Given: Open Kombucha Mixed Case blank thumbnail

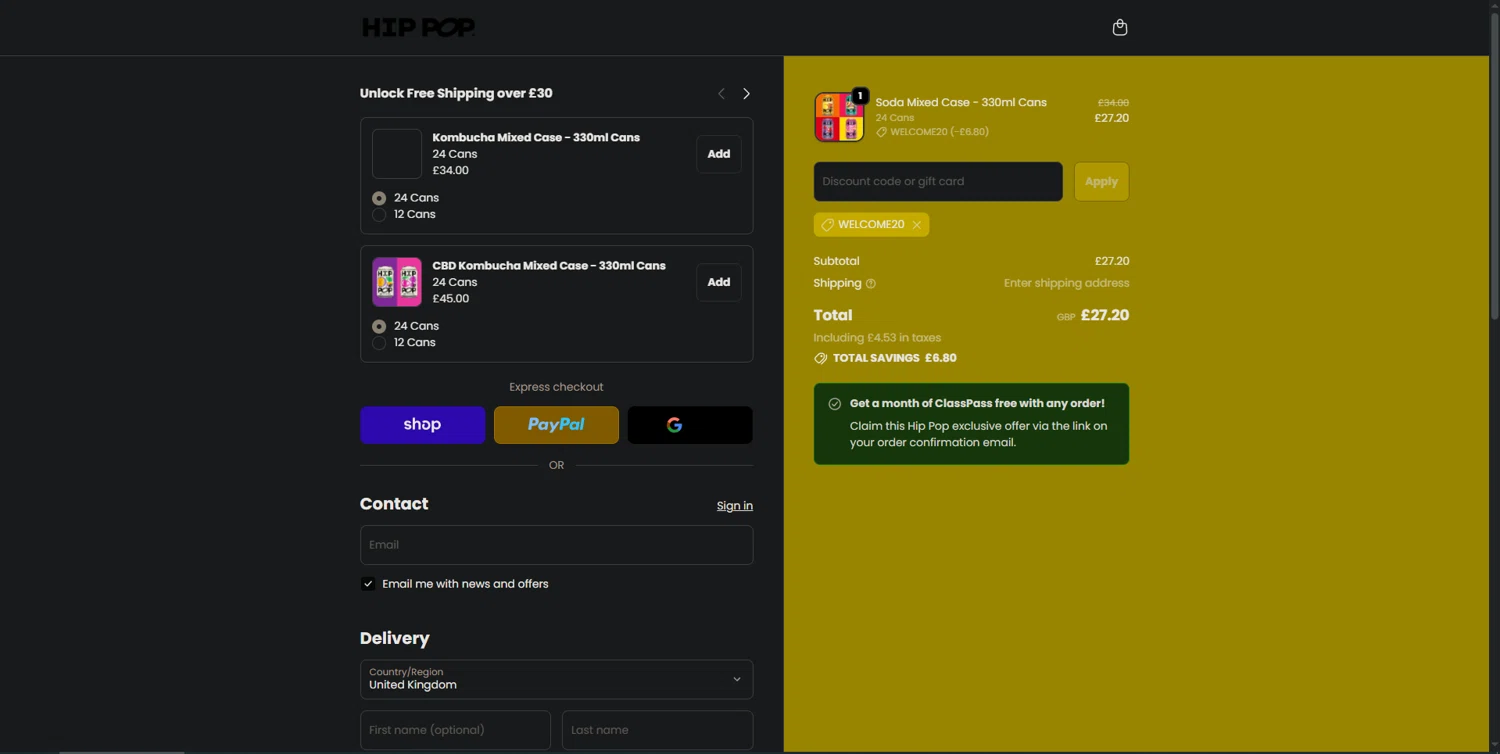Looking at the screenshot, I should pos(397,154).
